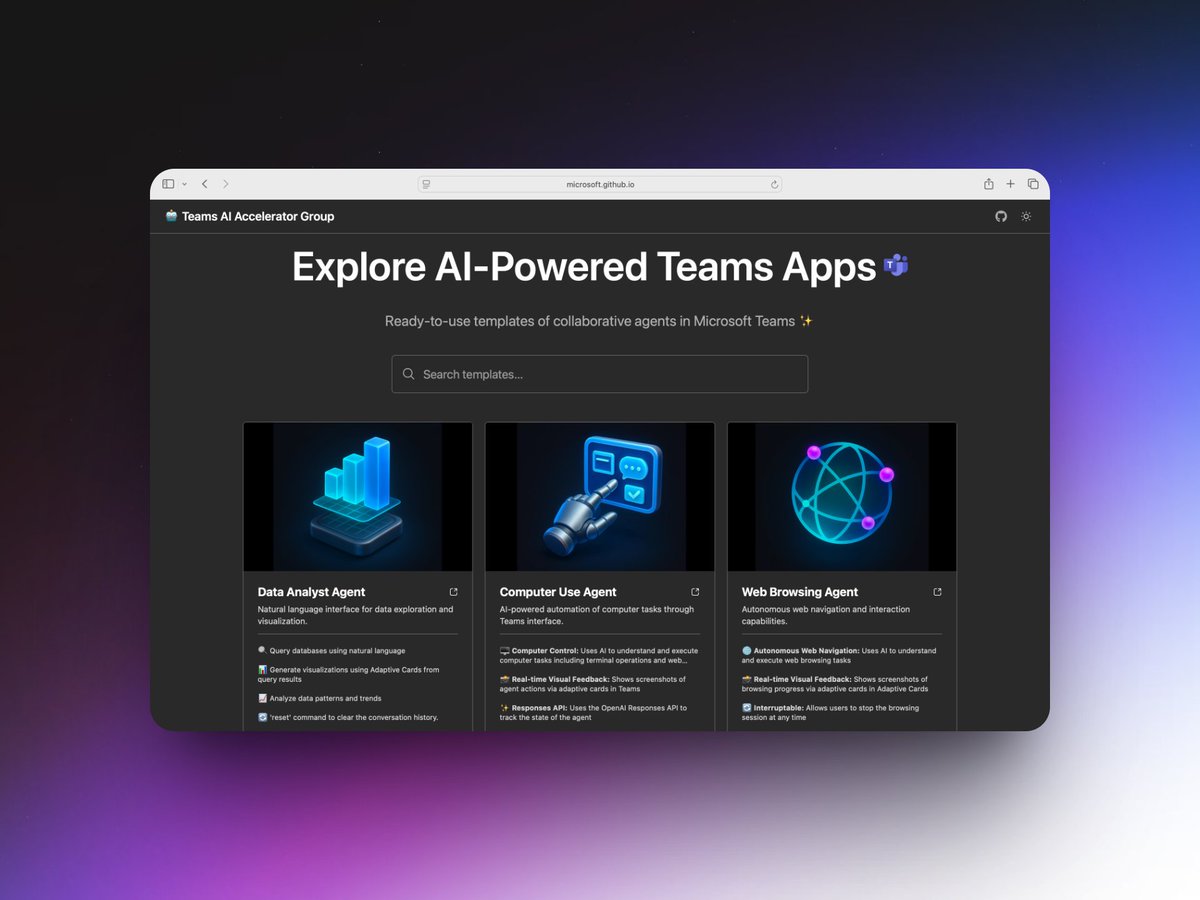Open the Web Browsing Agent title
The image size is (1200, 900).
800,592
